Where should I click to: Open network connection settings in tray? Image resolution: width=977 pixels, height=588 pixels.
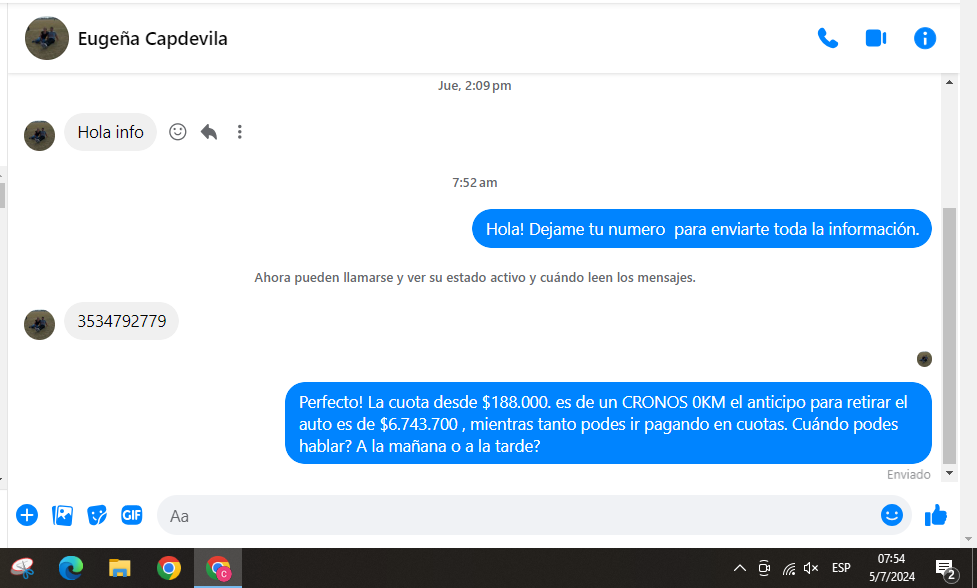click(x=789, y=568)
